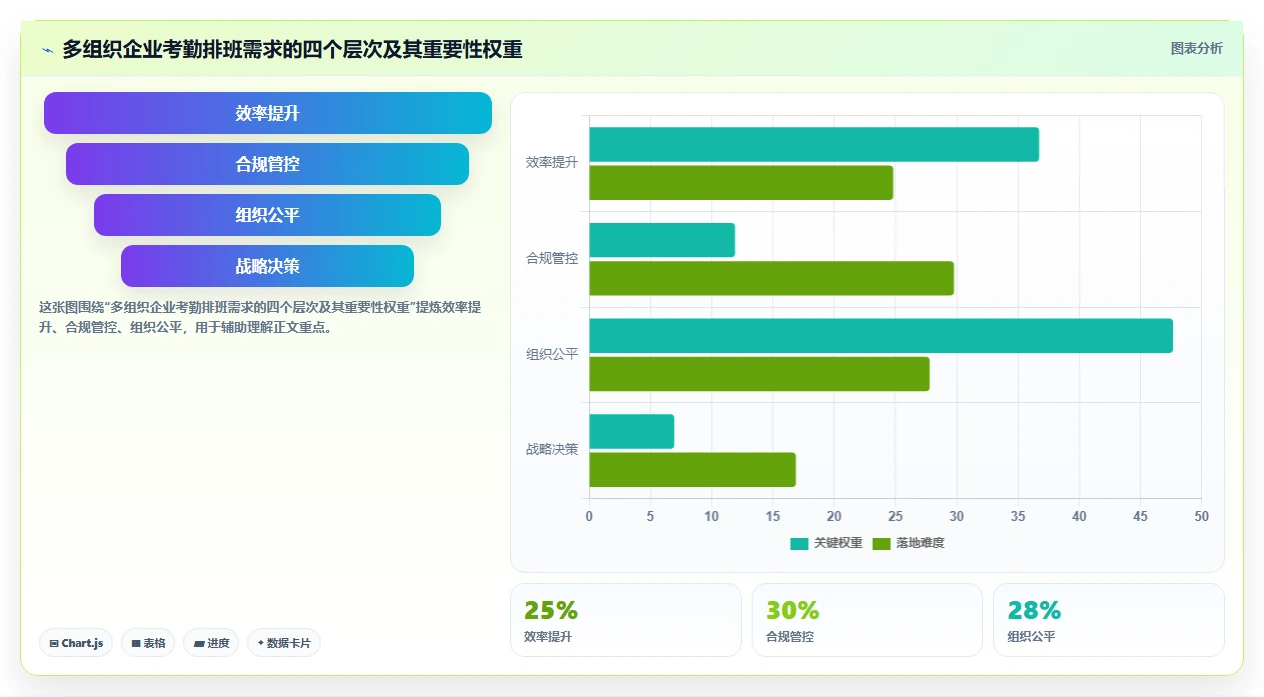
Task: Click the teal 关键权重 bar for 组织公平
Action: pyautogui.click(x=881, y=335)
